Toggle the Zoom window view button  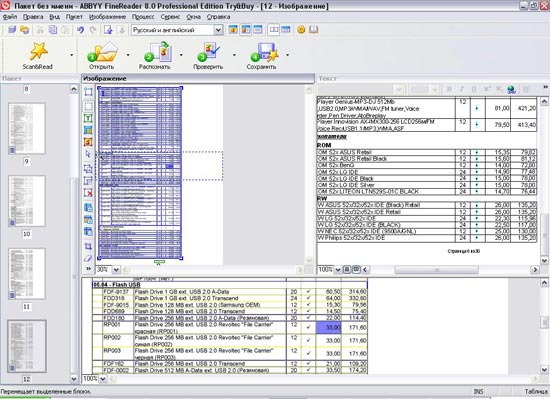point(258,30)
